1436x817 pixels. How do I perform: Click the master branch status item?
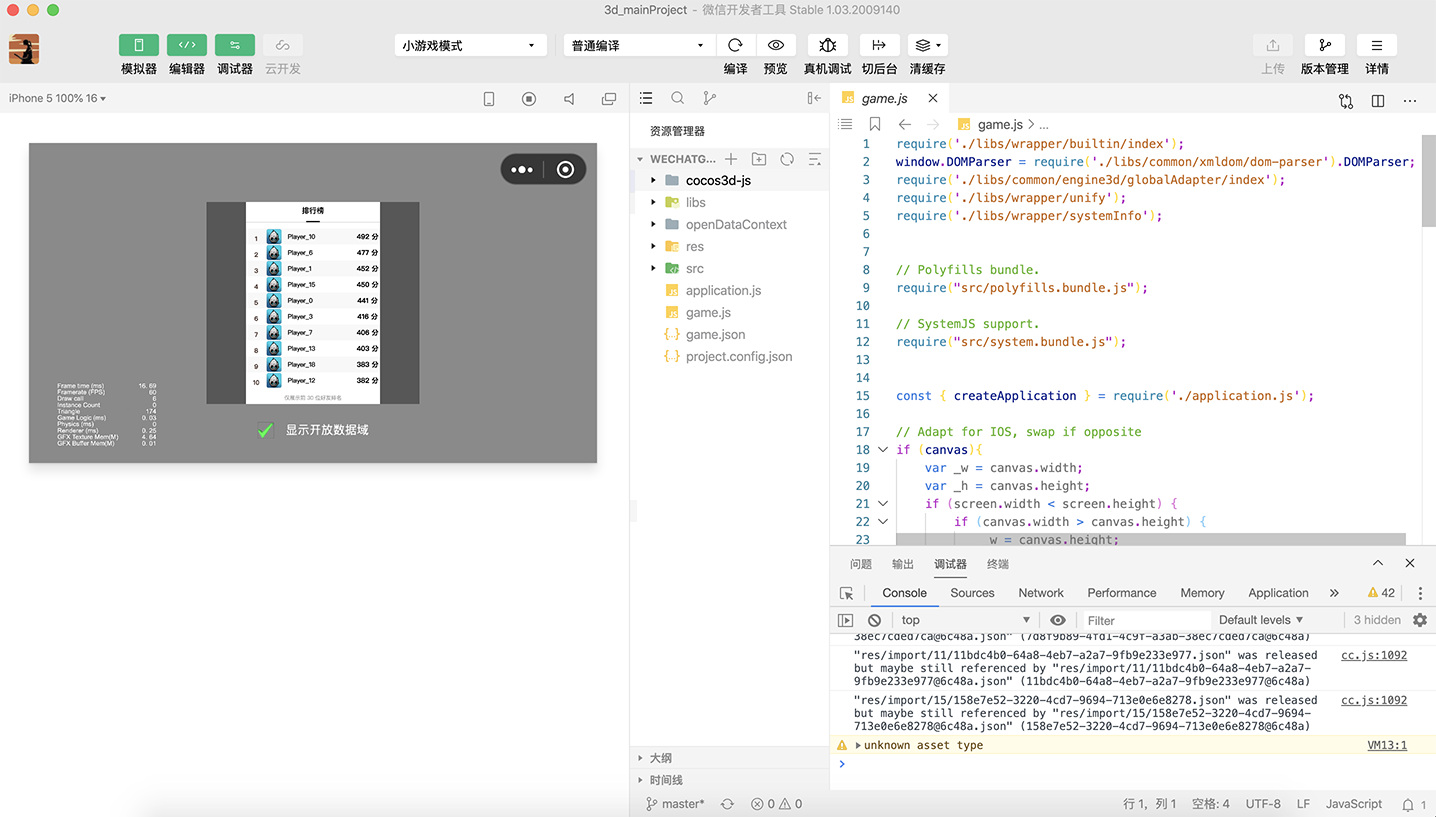[675, 804]
